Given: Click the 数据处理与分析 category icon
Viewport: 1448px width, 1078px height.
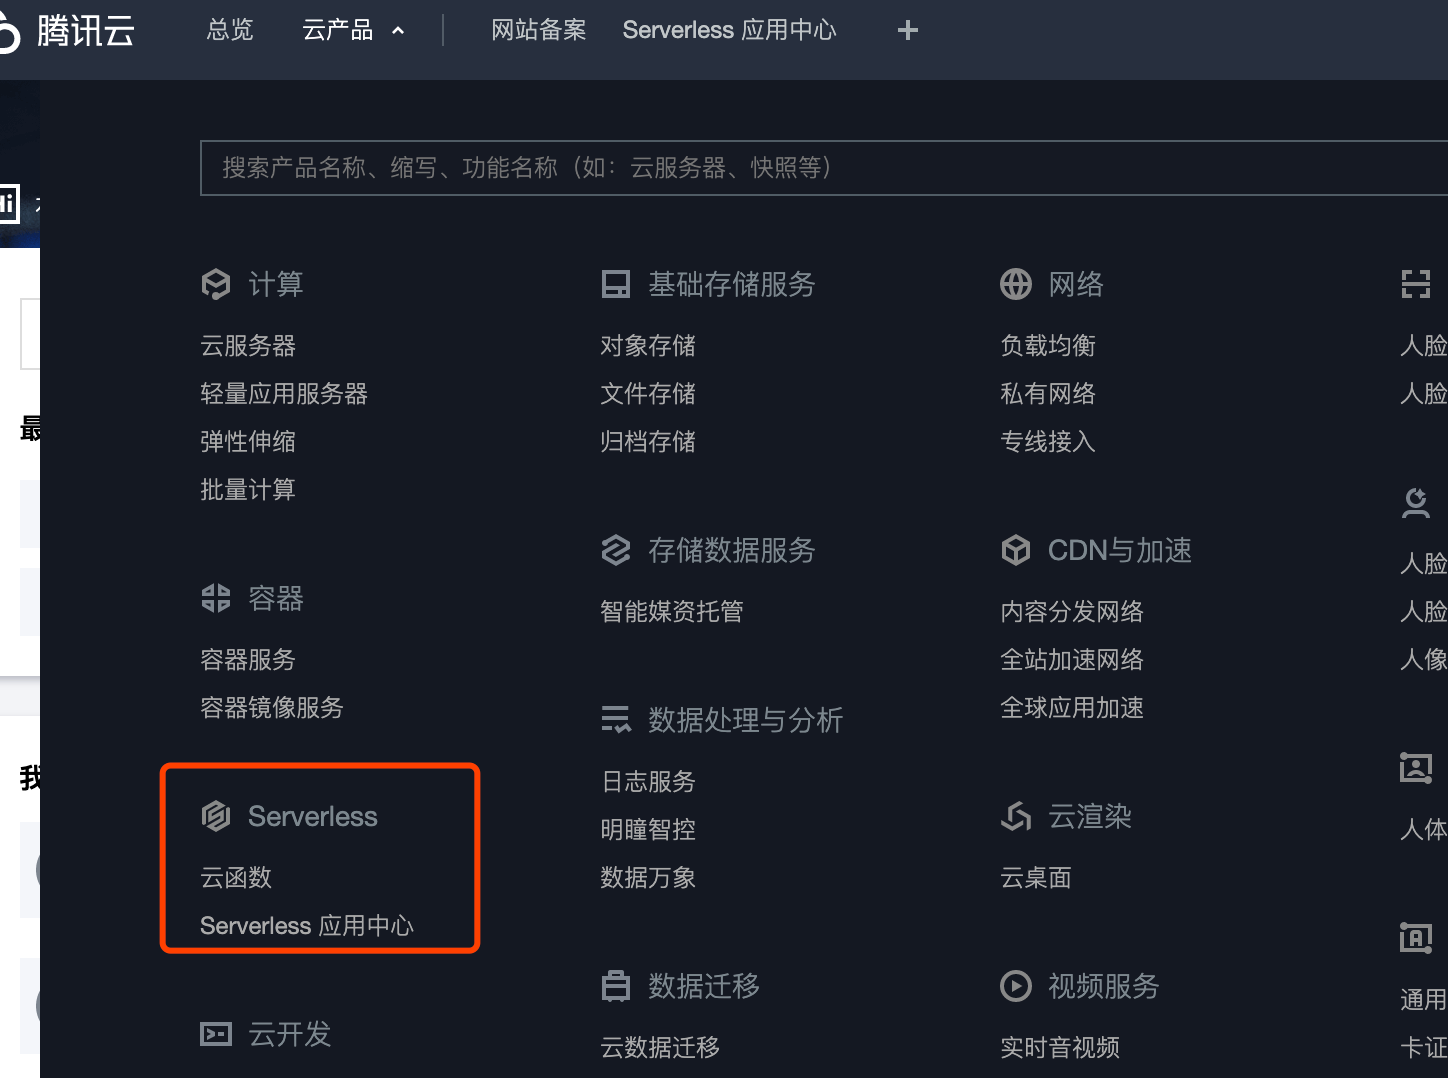Looking at the screenshot, I should [x=616, y=720].
